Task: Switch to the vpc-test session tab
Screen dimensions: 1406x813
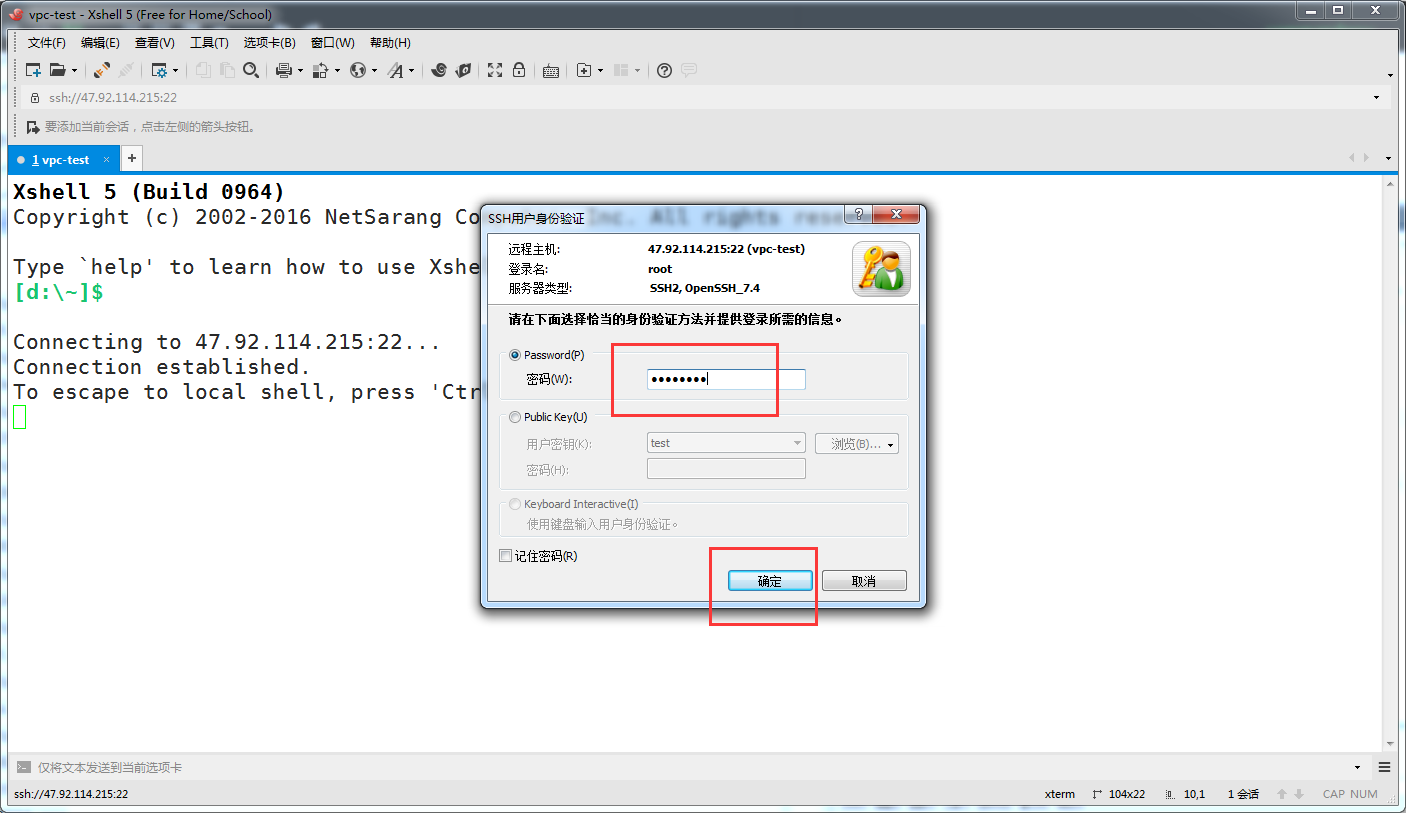Action: pos(60,158)
